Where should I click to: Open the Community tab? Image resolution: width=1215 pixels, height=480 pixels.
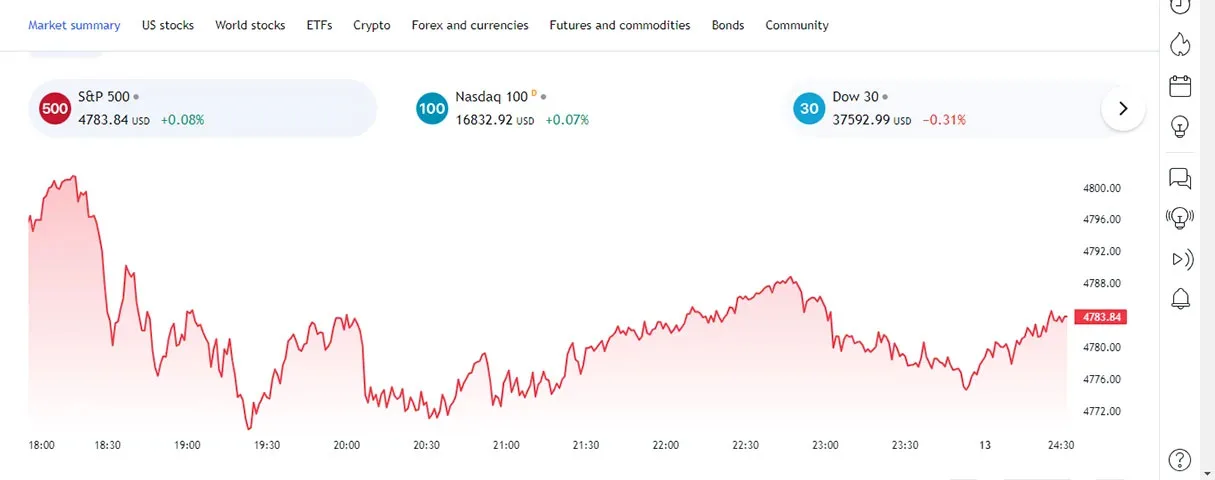[x=797, y=25]
